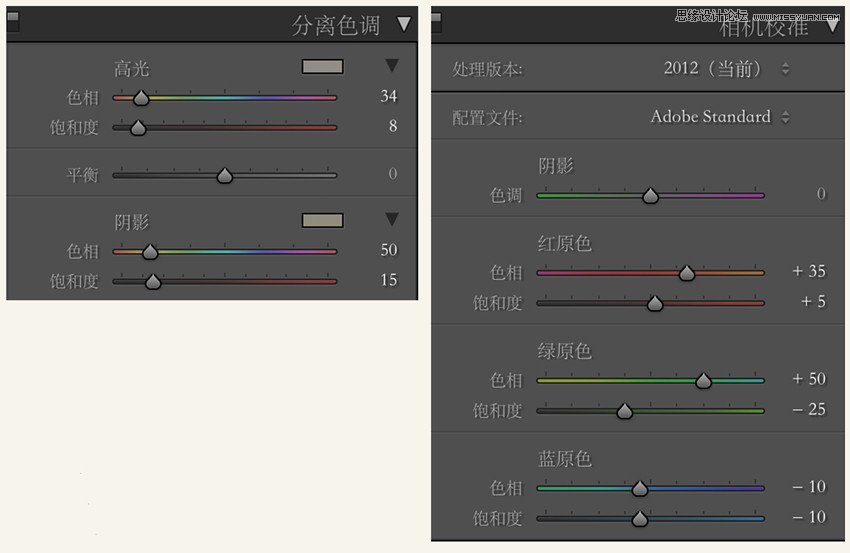
Task: Expand the 高光 color picker arrow
Action: tap(391, 66)
